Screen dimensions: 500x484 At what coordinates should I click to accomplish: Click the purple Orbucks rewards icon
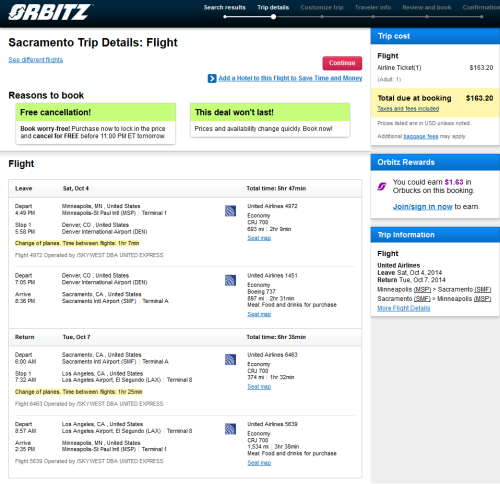382,186
